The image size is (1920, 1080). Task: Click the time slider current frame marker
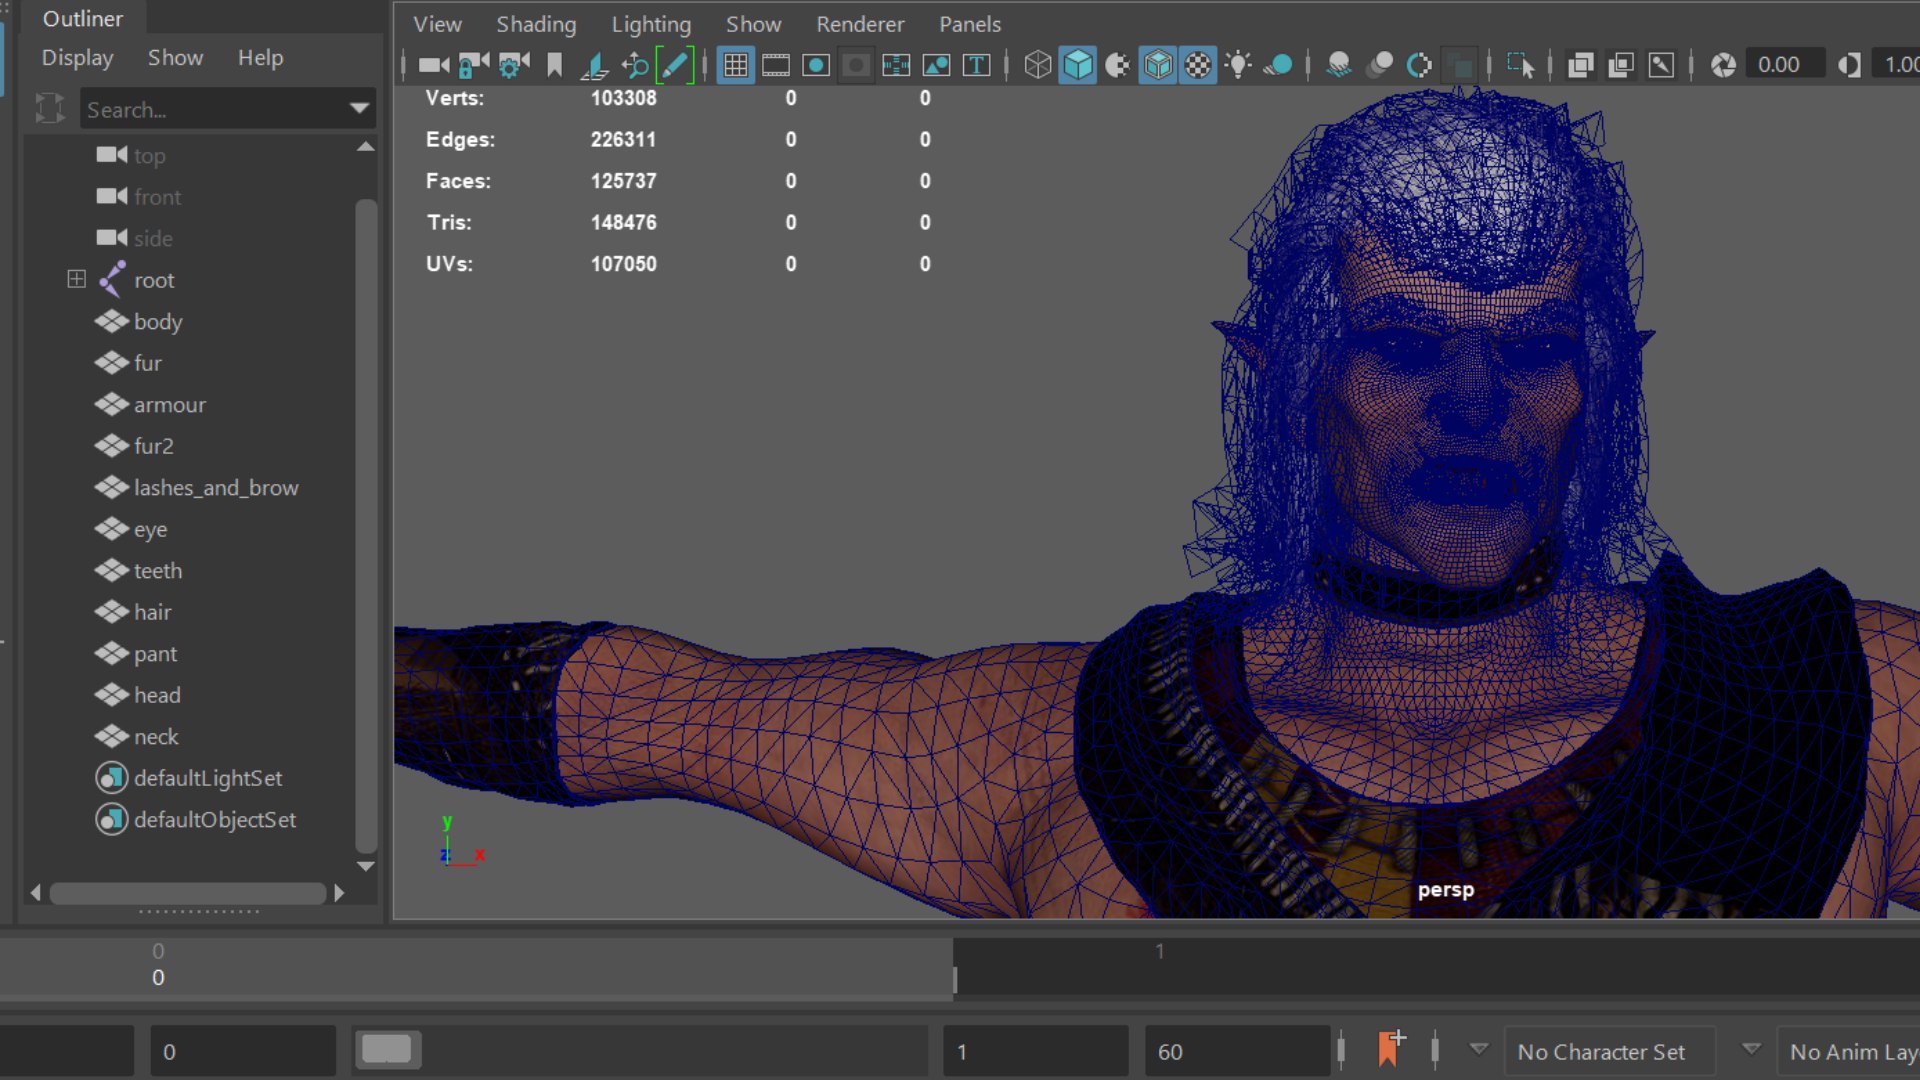click(955, 980)
